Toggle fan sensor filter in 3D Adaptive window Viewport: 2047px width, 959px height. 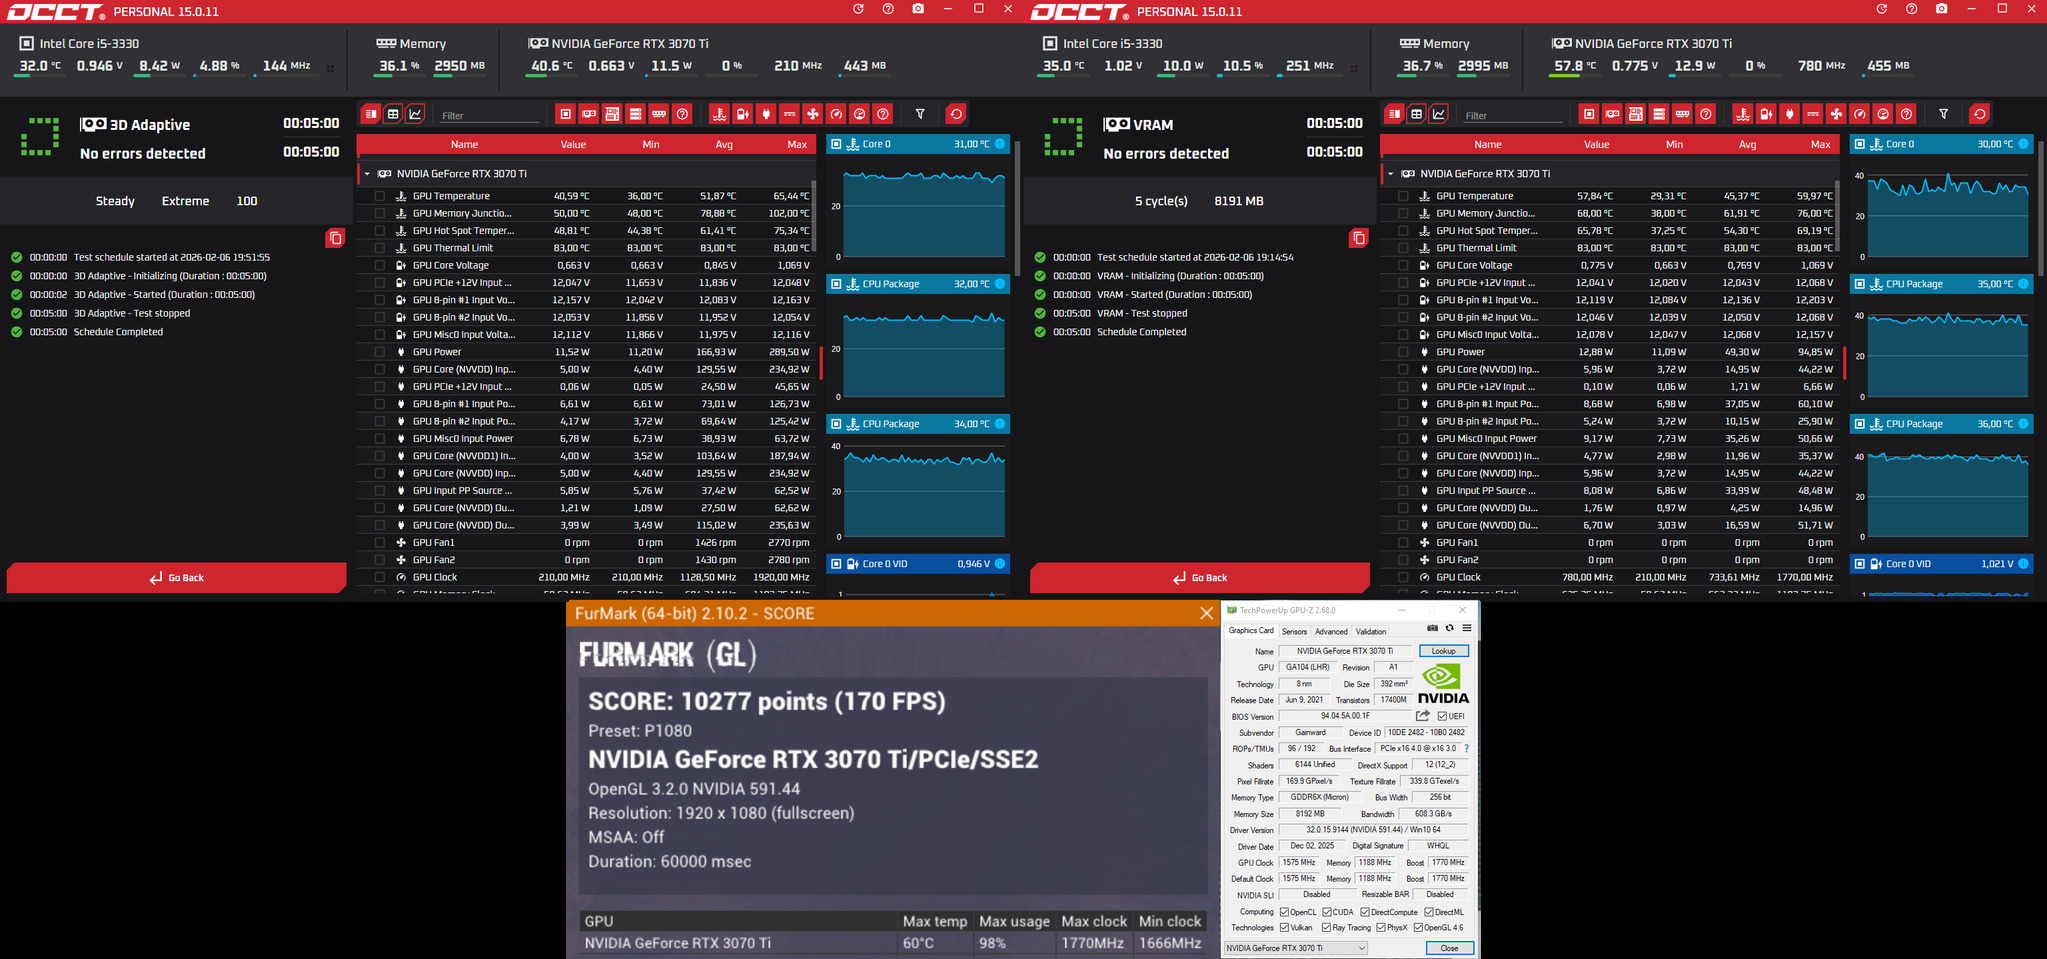click(x=813, y=114)
